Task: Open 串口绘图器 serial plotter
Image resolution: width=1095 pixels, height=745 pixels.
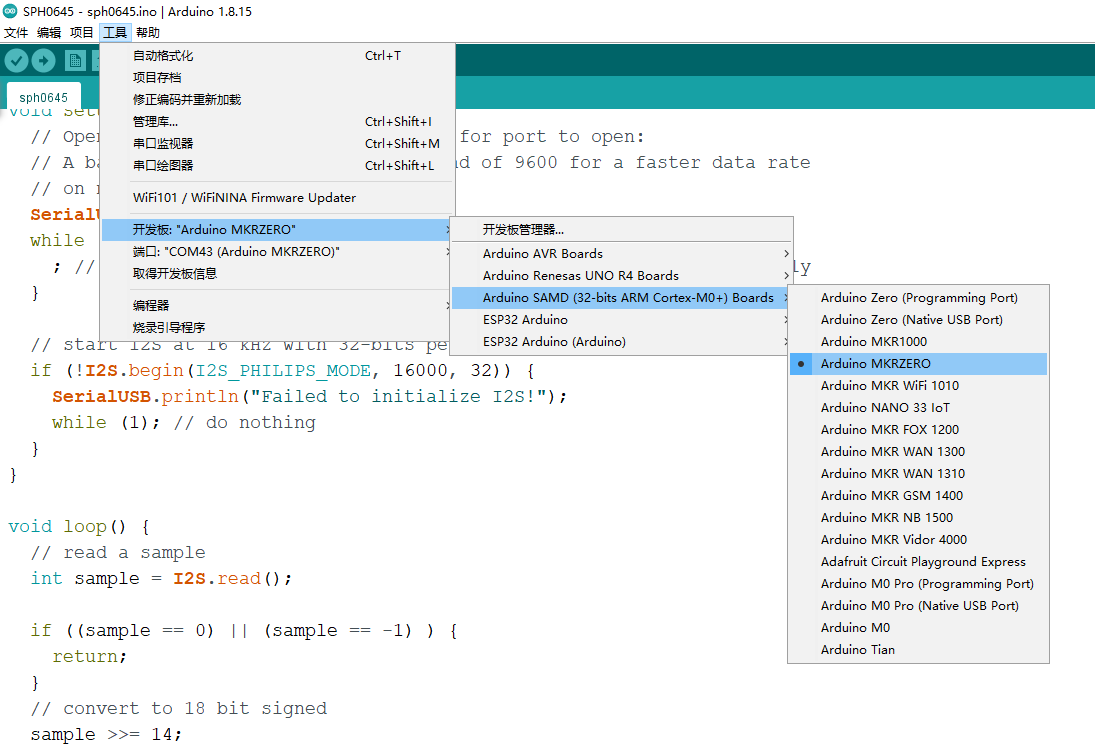Action: [x=277, y=165]
